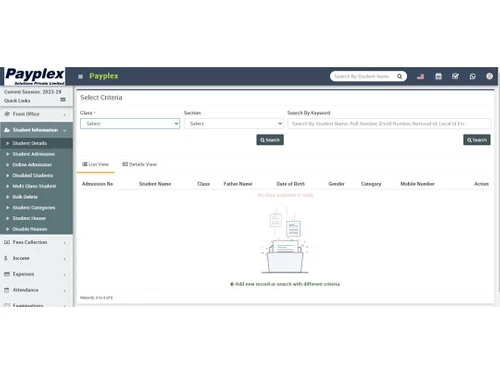500x375 pixels.
Task: Click the Front Office sidebar icon
Action: 7,114
